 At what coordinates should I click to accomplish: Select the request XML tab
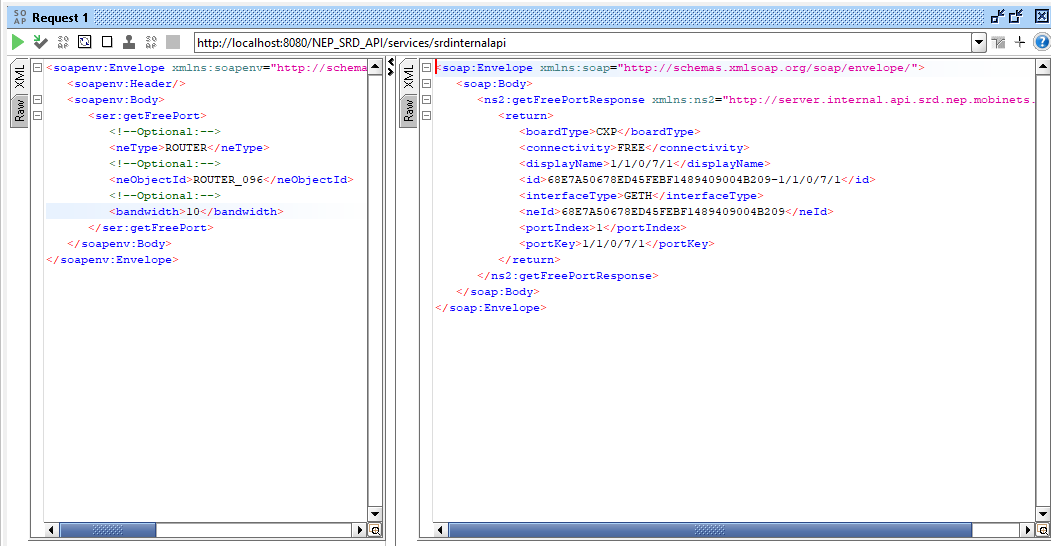[19, 79]
